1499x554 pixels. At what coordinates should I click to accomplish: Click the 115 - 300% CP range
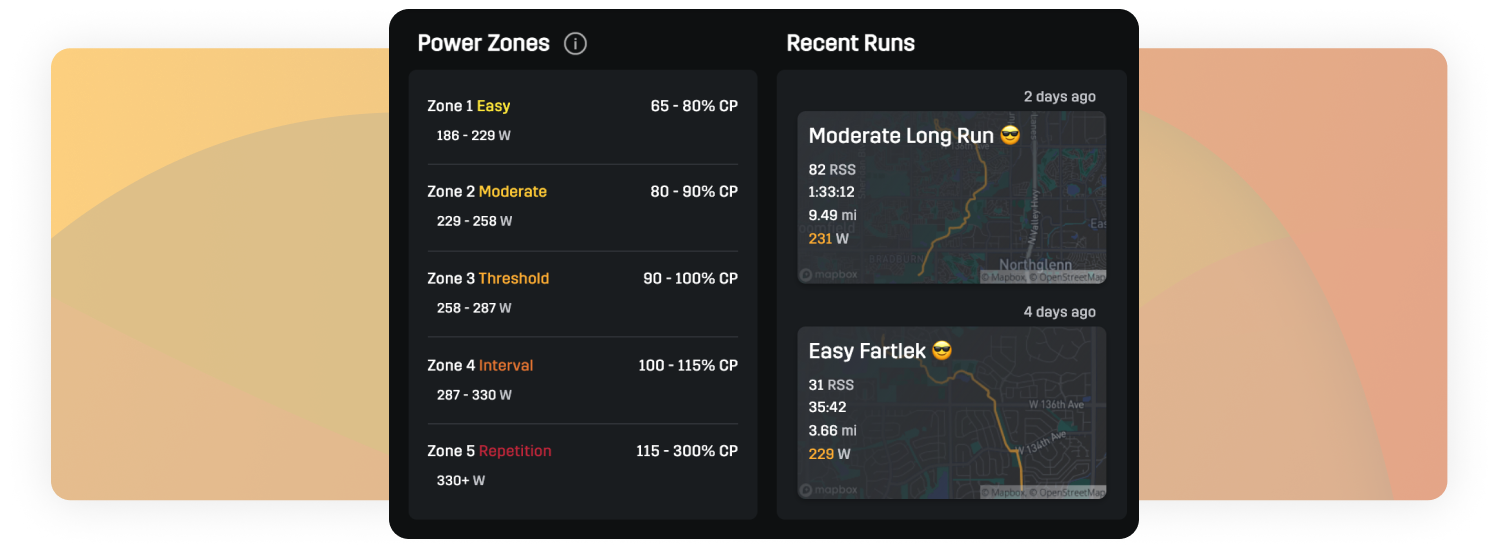click(x=687, y=451)
